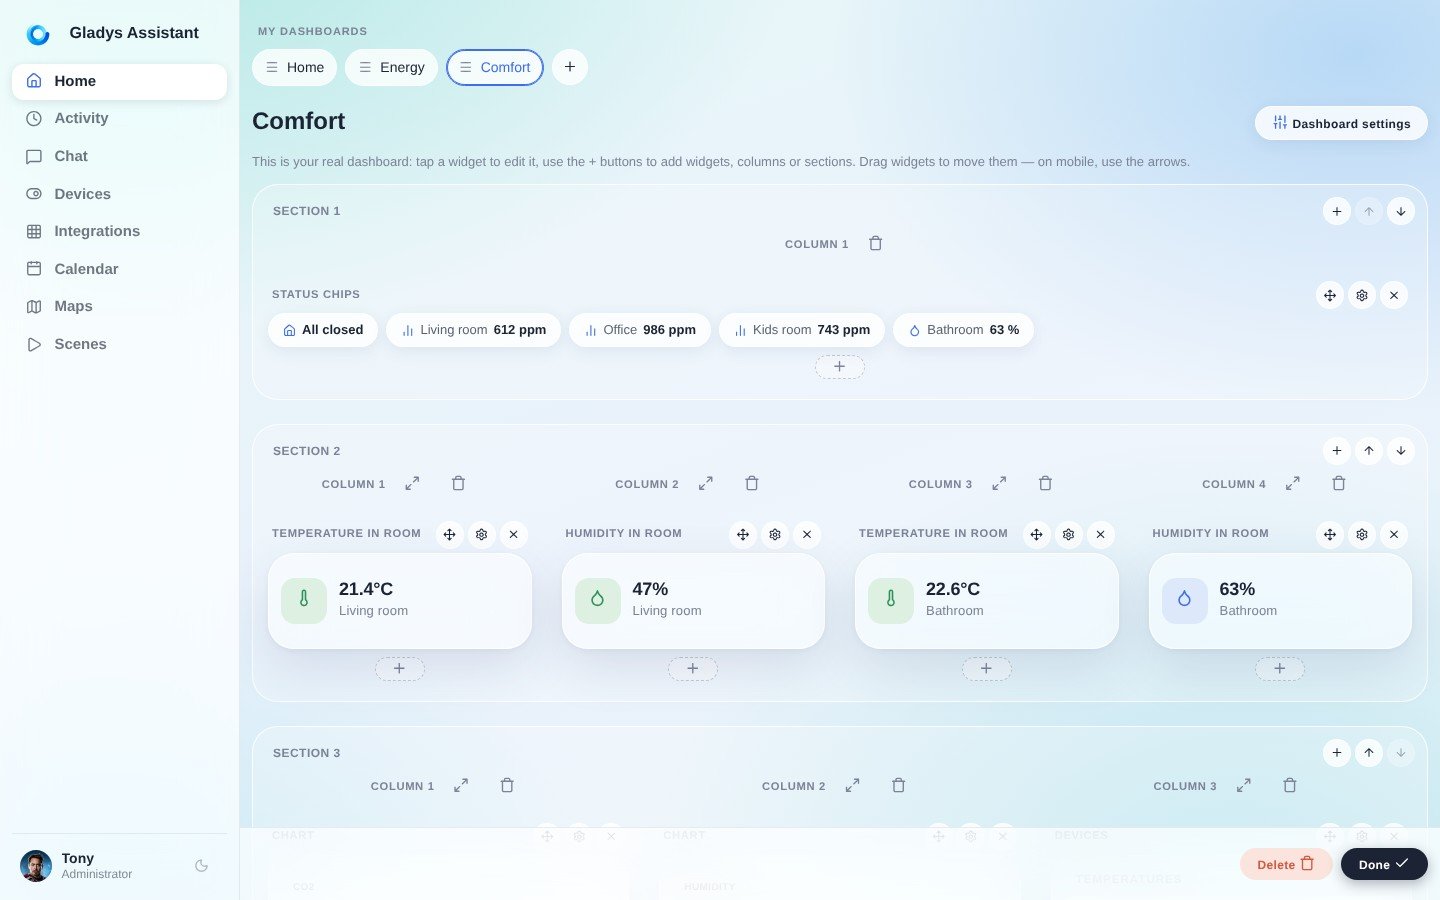1440x900 pixels.
Task: Remove the Status Chips widget
Action: pyautogui.click(x=1394, y=295)
